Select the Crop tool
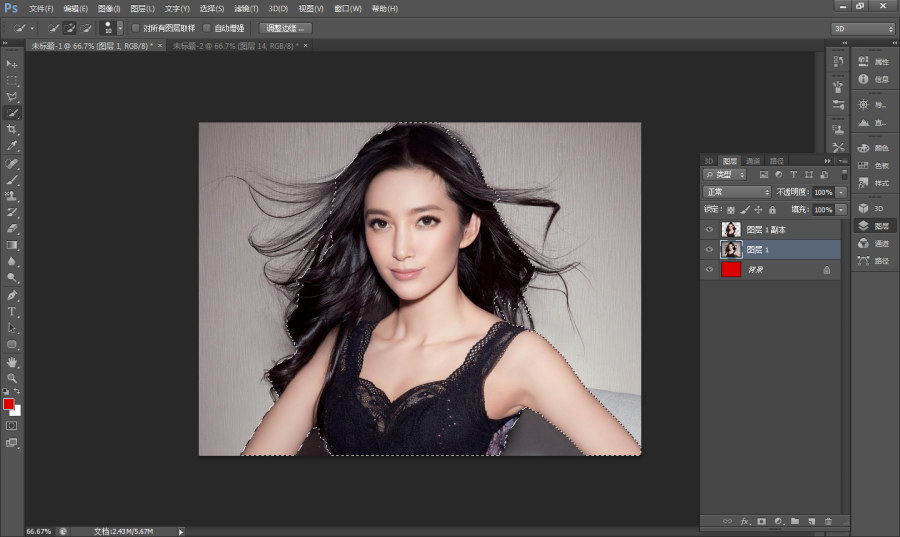 pos(11,130)
